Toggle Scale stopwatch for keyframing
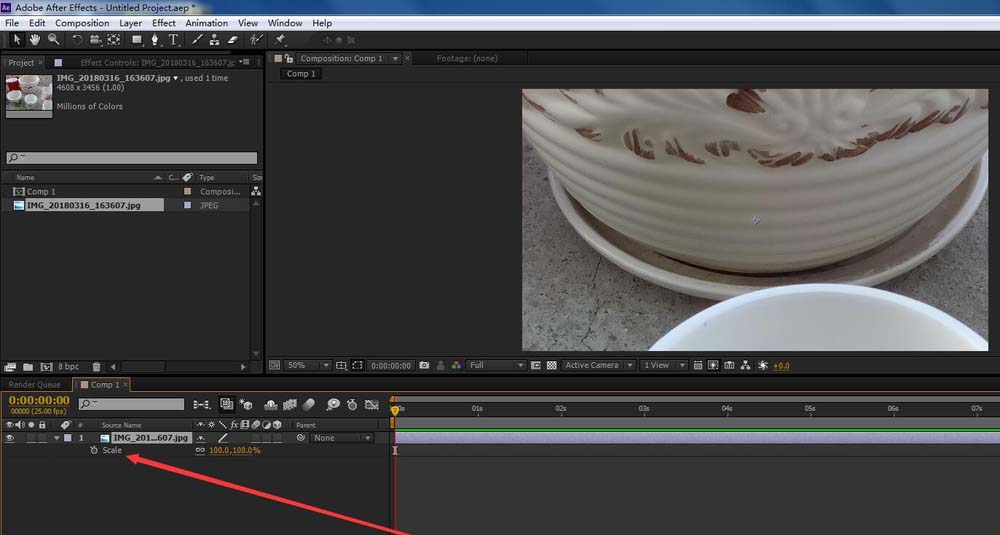 coord(94,450)
